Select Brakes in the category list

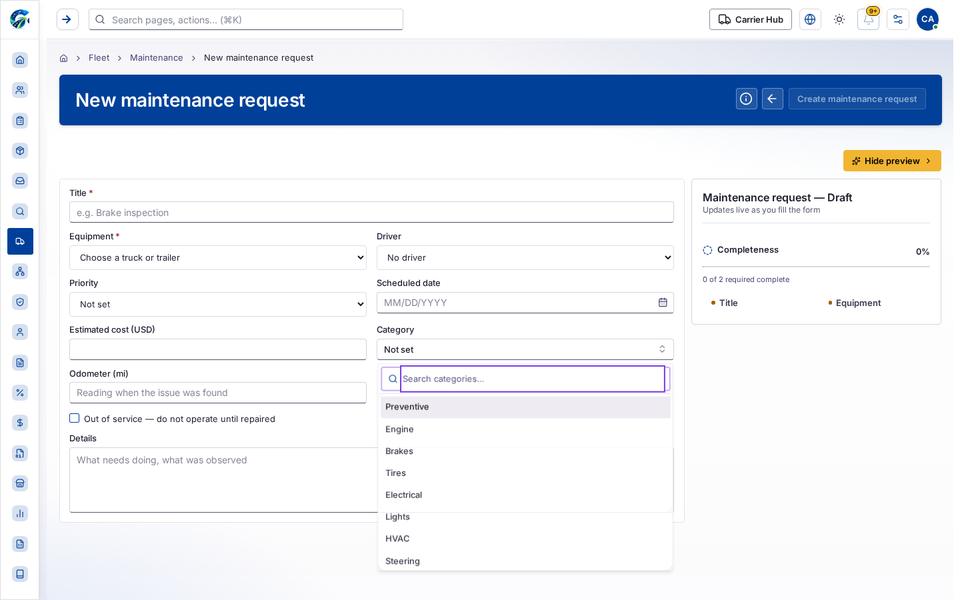pos(525,451)
